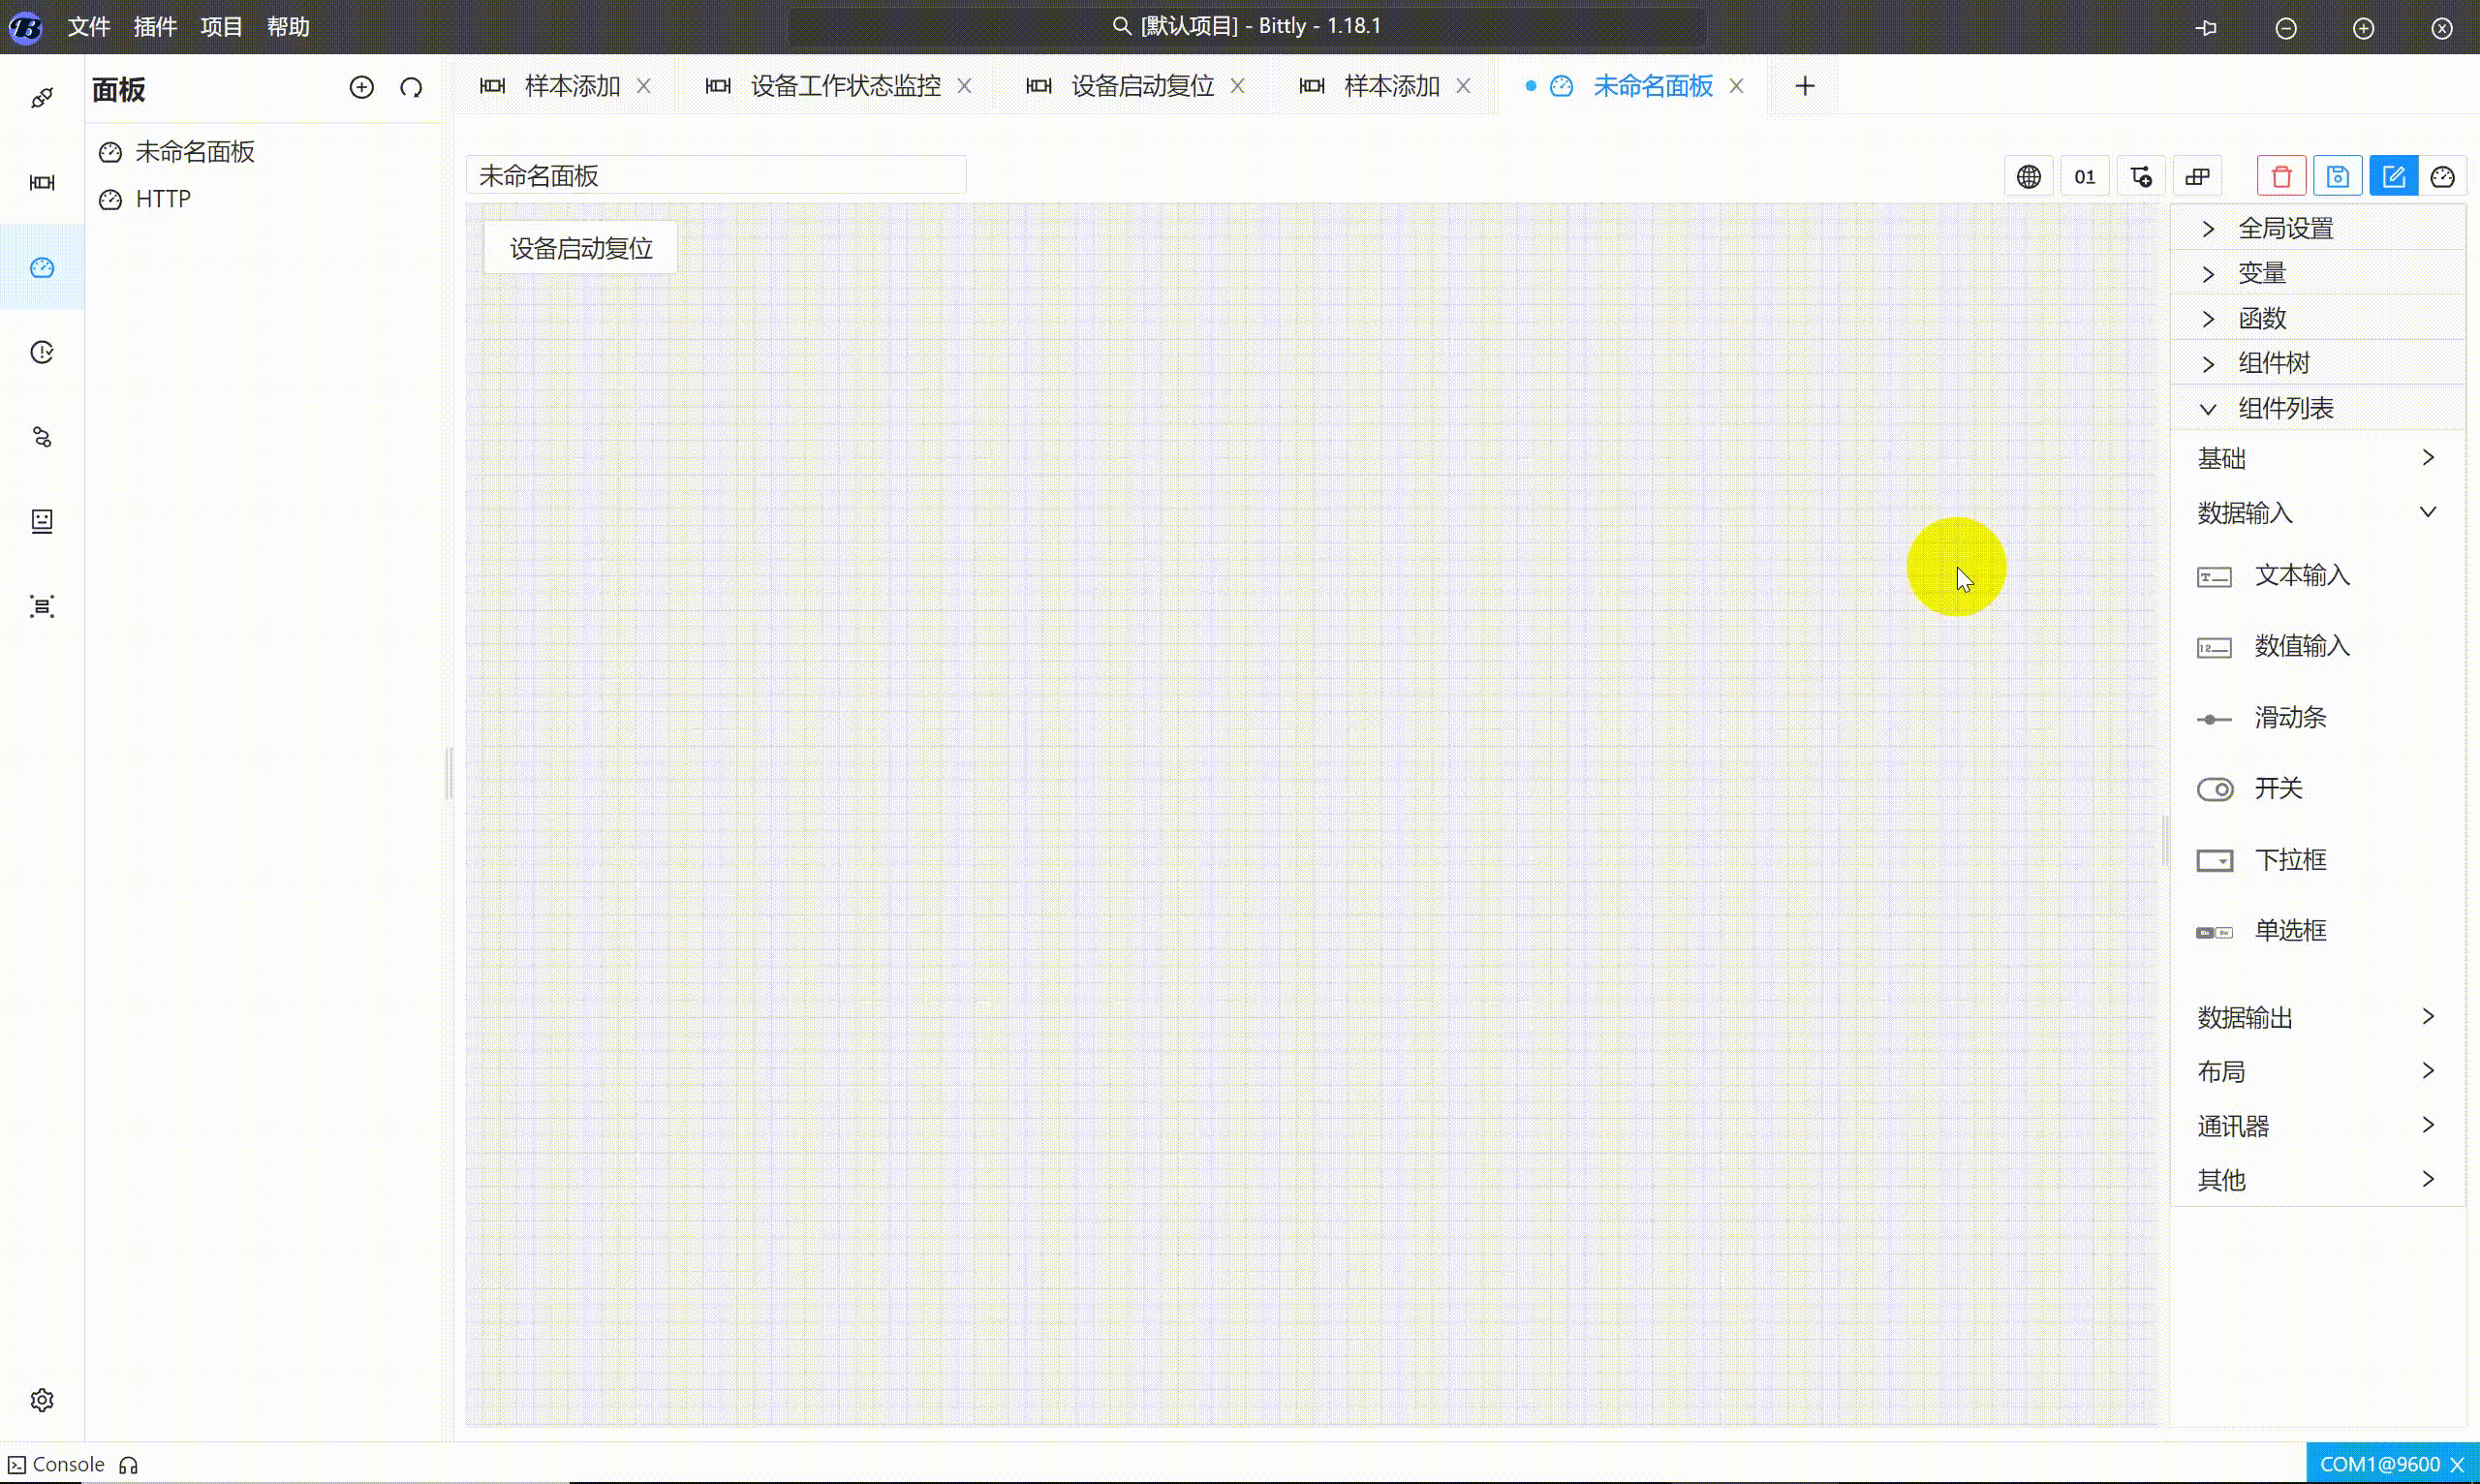Delete the current panel using the red trash icon

click(2281, 175)
